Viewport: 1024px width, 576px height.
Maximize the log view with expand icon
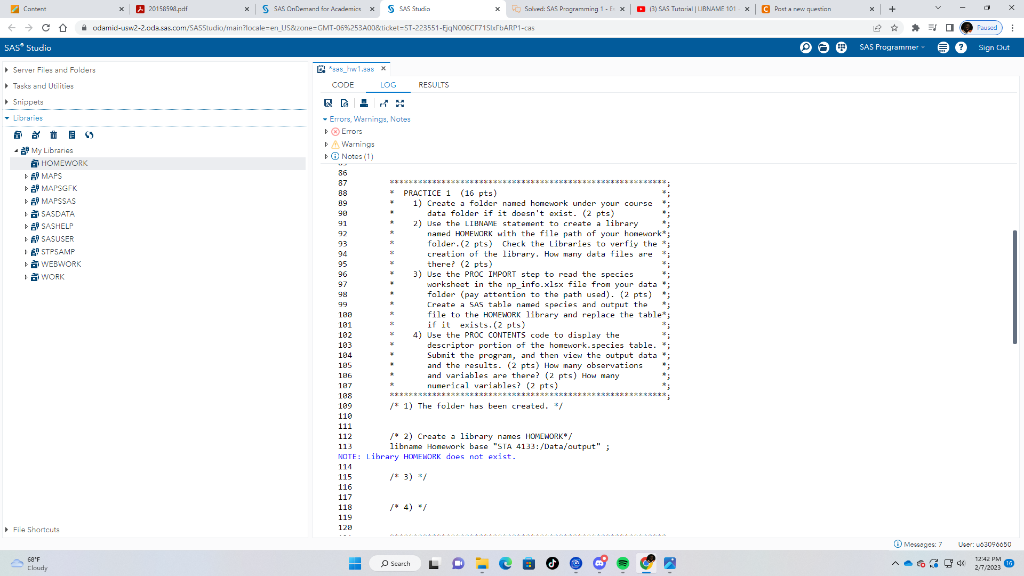(x=401, y=103)
